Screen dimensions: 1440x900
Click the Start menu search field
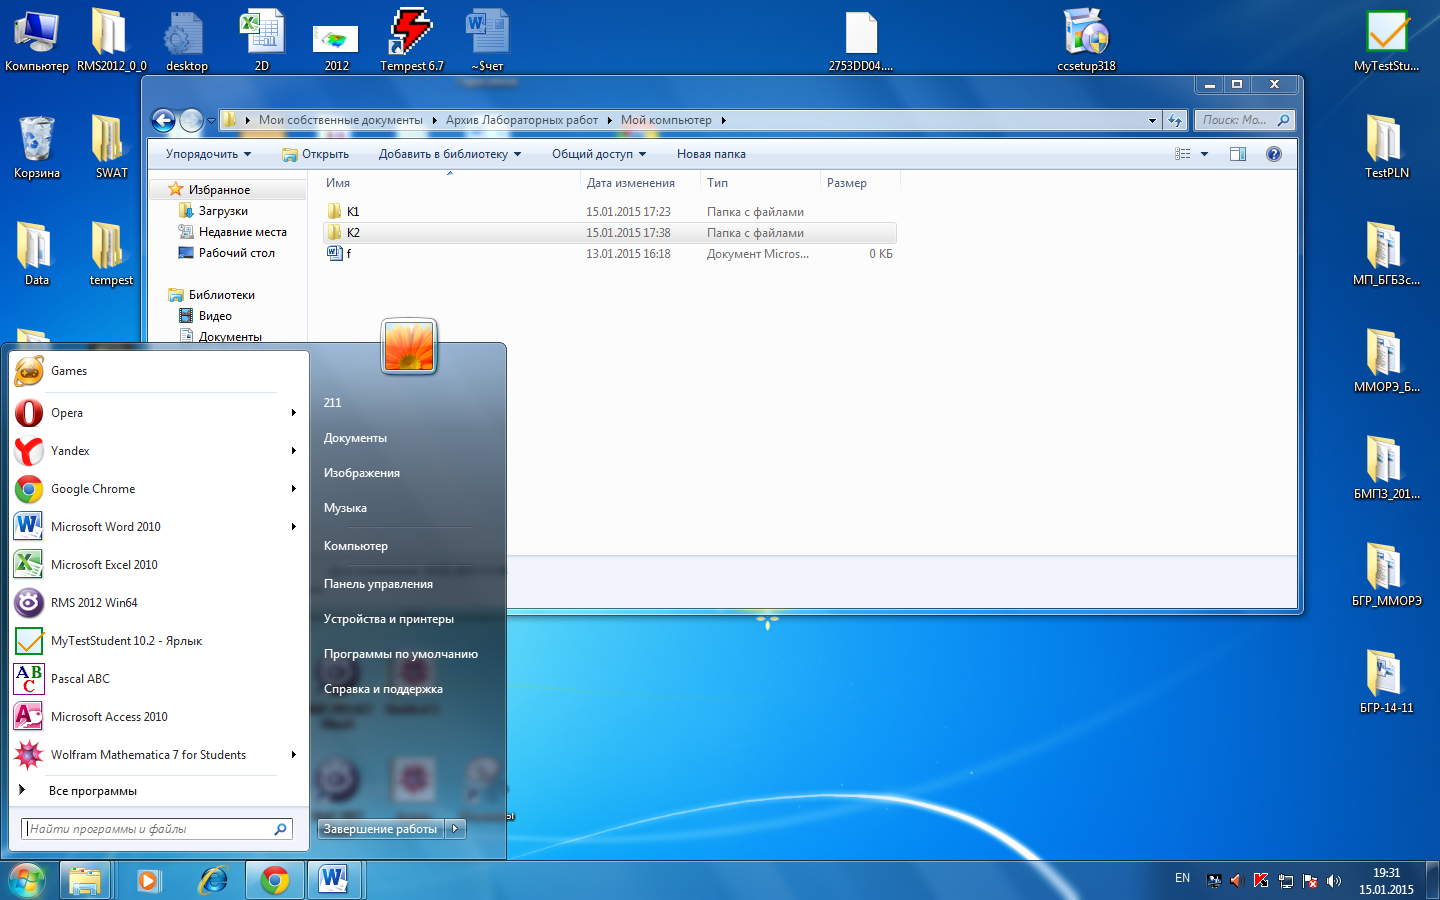(x=157, y=829)
